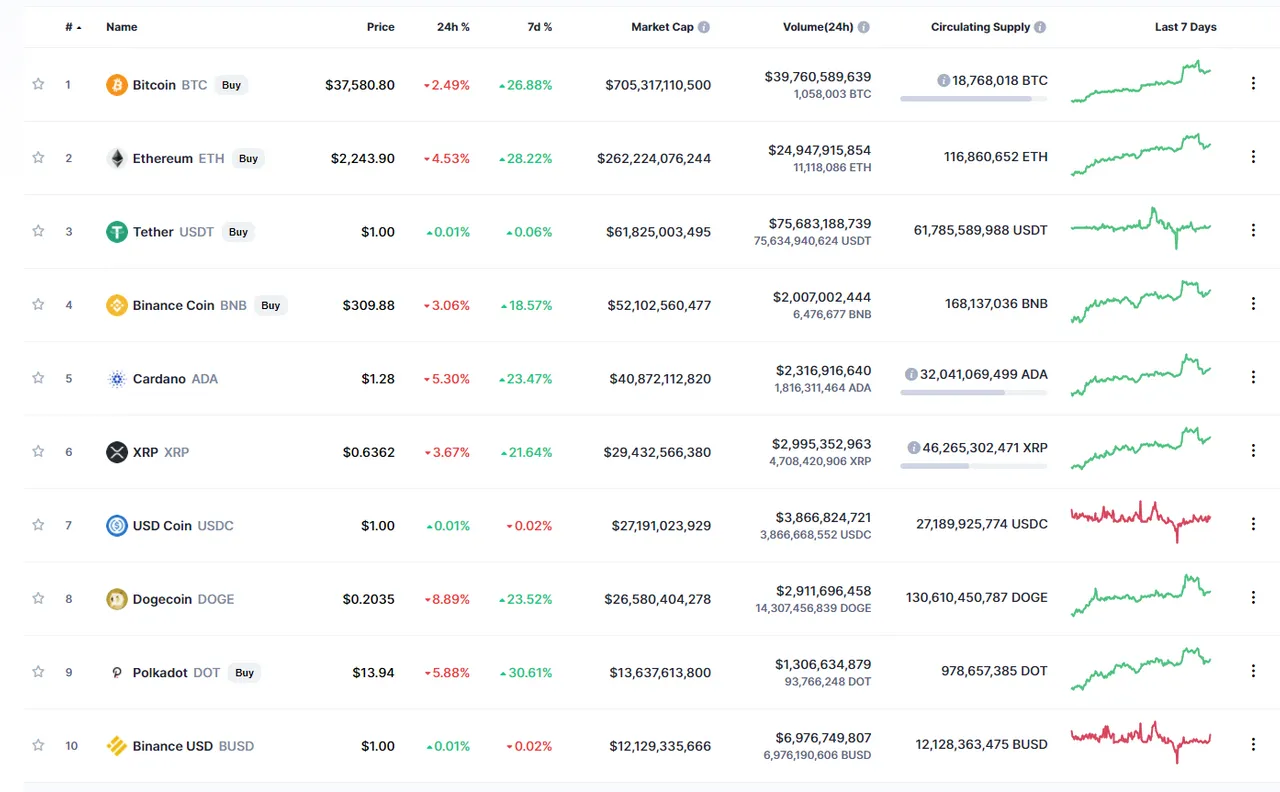1280x792 pixels.
Task: Click Ethereum volume $24,947,915,854
Action: [820, 150]
